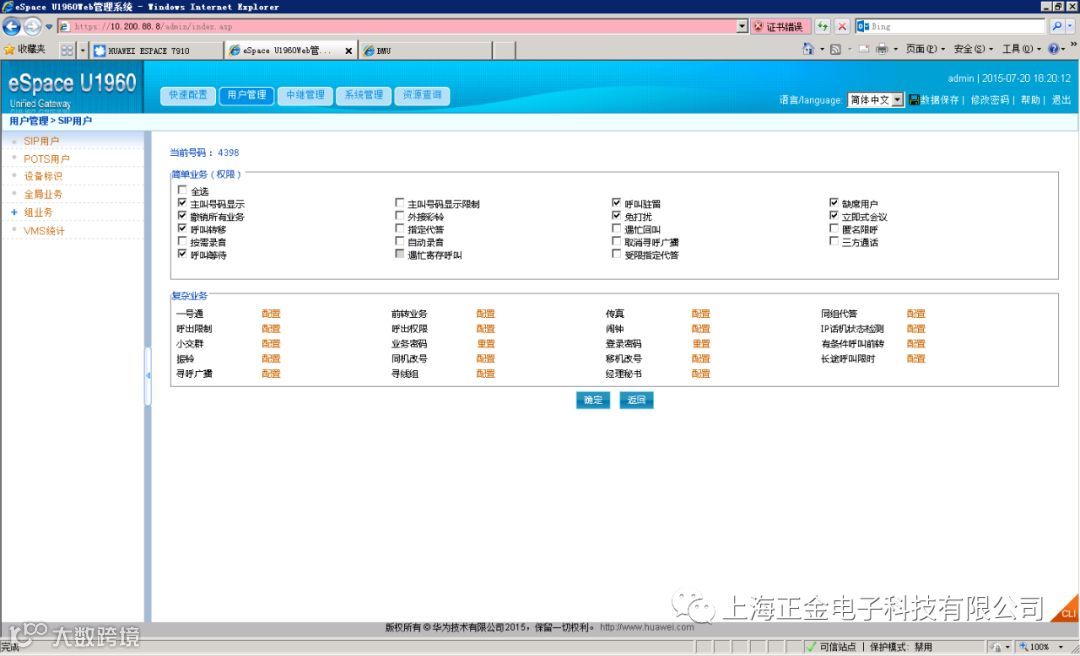Close the eSpace U1960Web tab

coord(349,50)
